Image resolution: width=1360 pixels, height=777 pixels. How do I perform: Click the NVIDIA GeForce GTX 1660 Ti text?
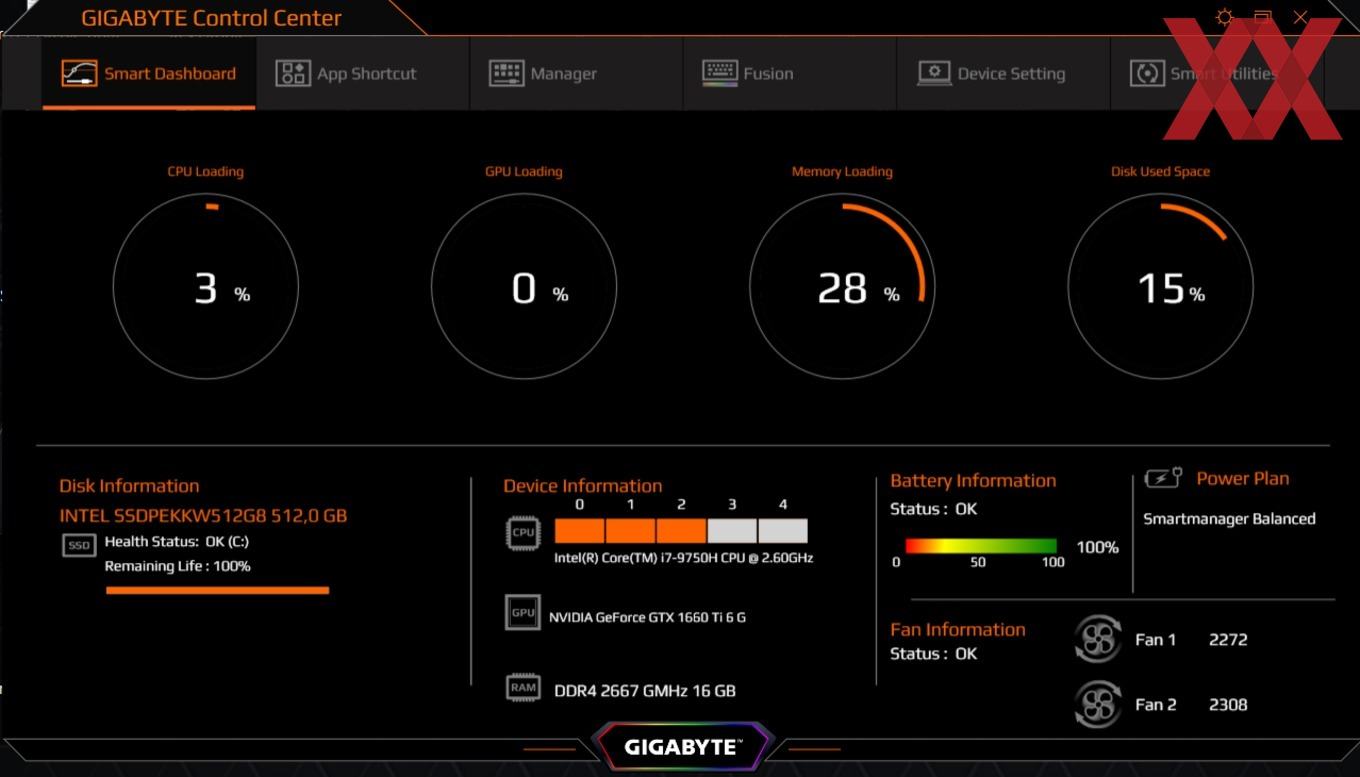click(x=647, y=617)
